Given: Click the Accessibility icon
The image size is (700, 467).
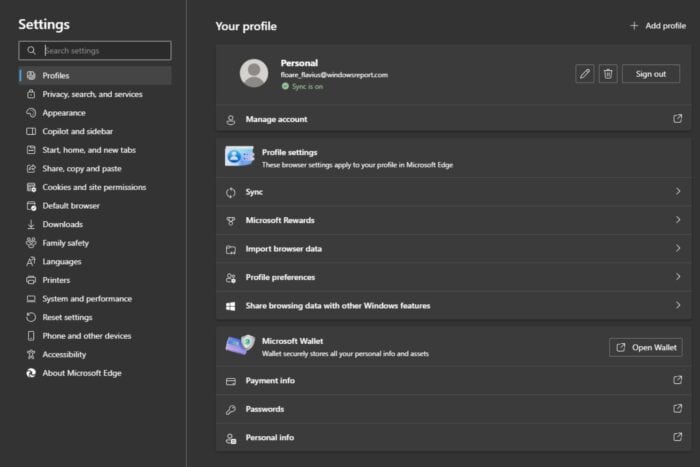Looking at the screenshot, I should coord(31,354).
